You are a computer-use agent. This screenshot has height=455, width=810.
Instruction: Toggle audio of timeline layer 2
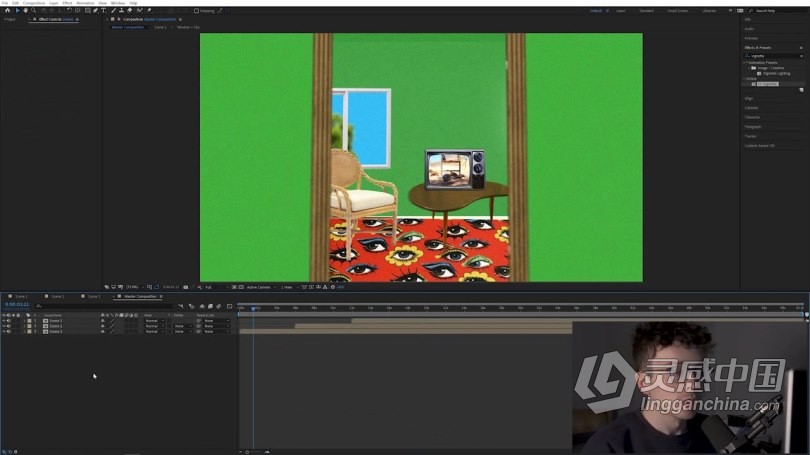click(x=9, y=326)
